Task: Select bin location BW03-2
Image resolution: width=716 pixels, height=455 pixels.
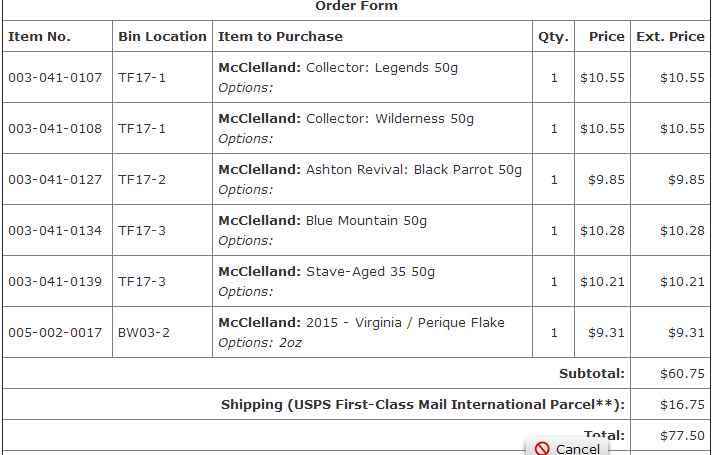Action: [144, 333]
